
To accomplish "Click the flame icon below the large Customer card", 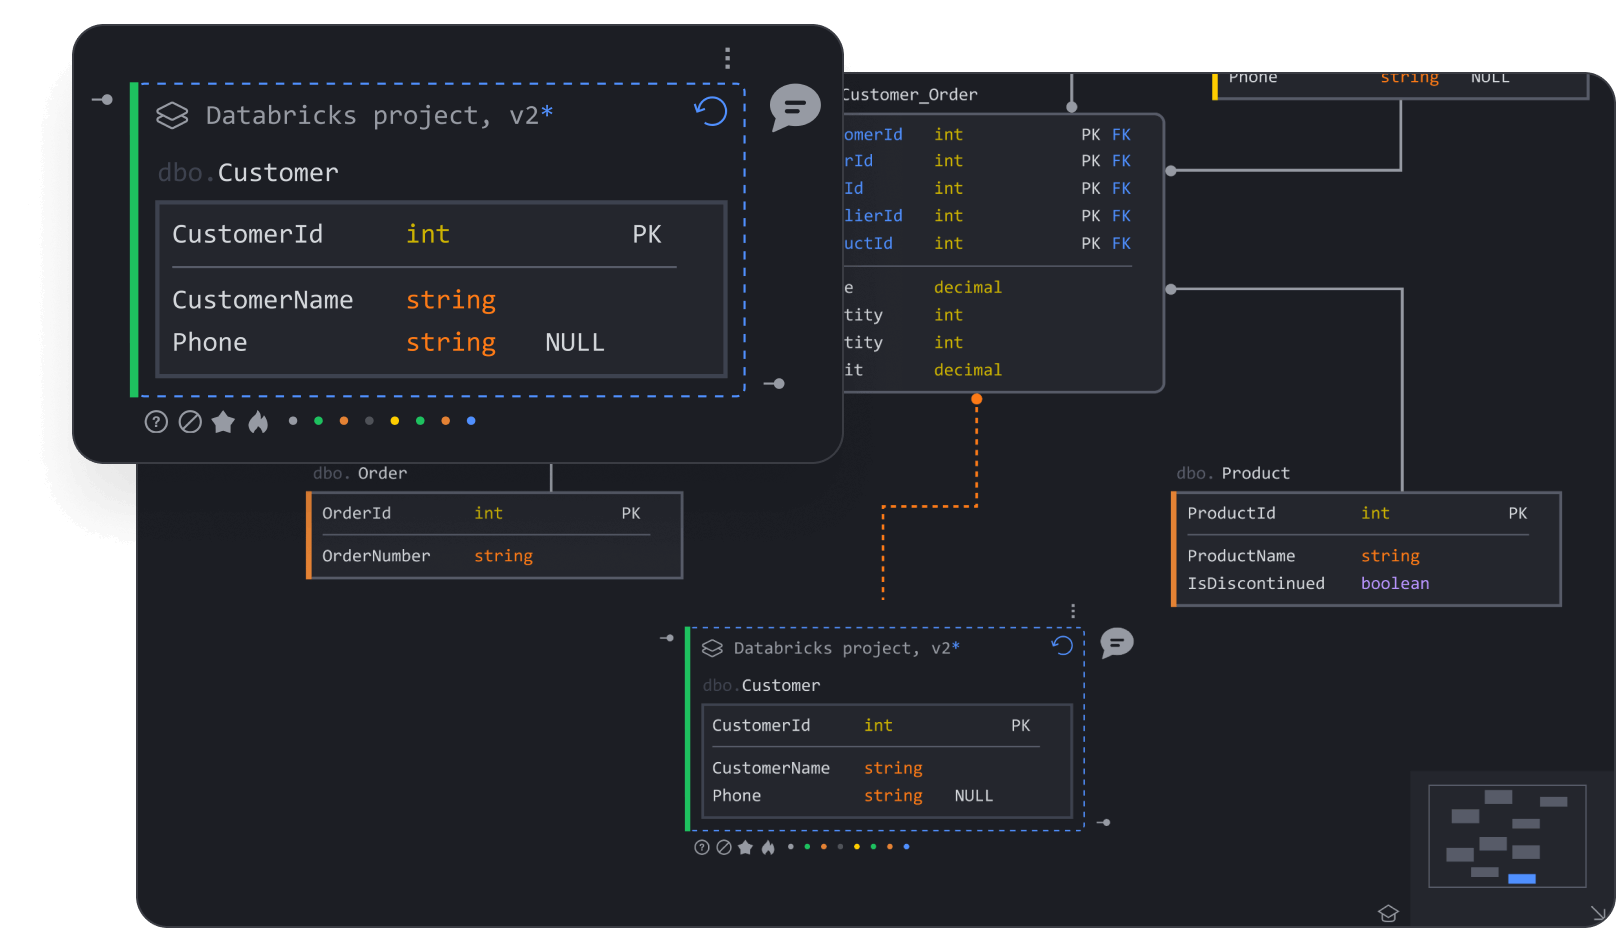I will click(258, 422).
